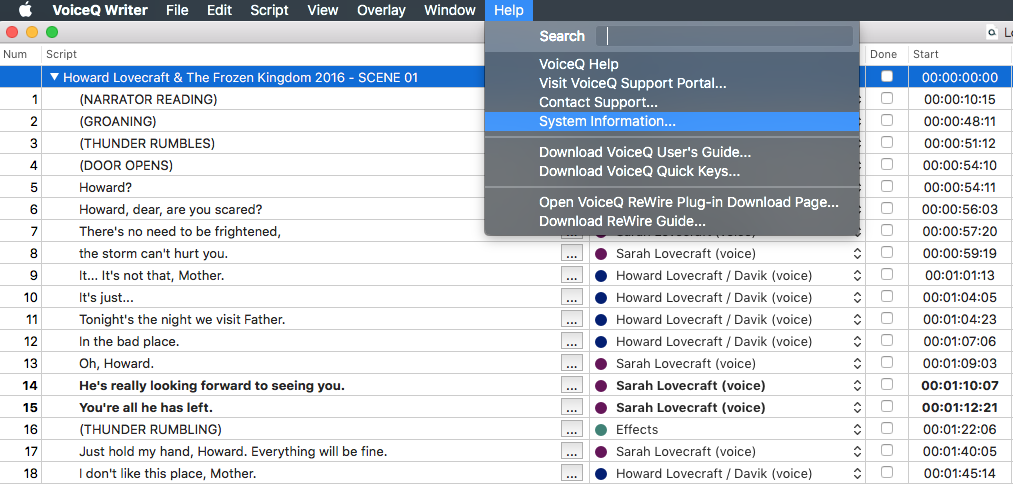Choose Download VoiceQ User's Guide
The width and height of the screenshot is (1013, 484).
pyautogui.click(x=672, y=153)
